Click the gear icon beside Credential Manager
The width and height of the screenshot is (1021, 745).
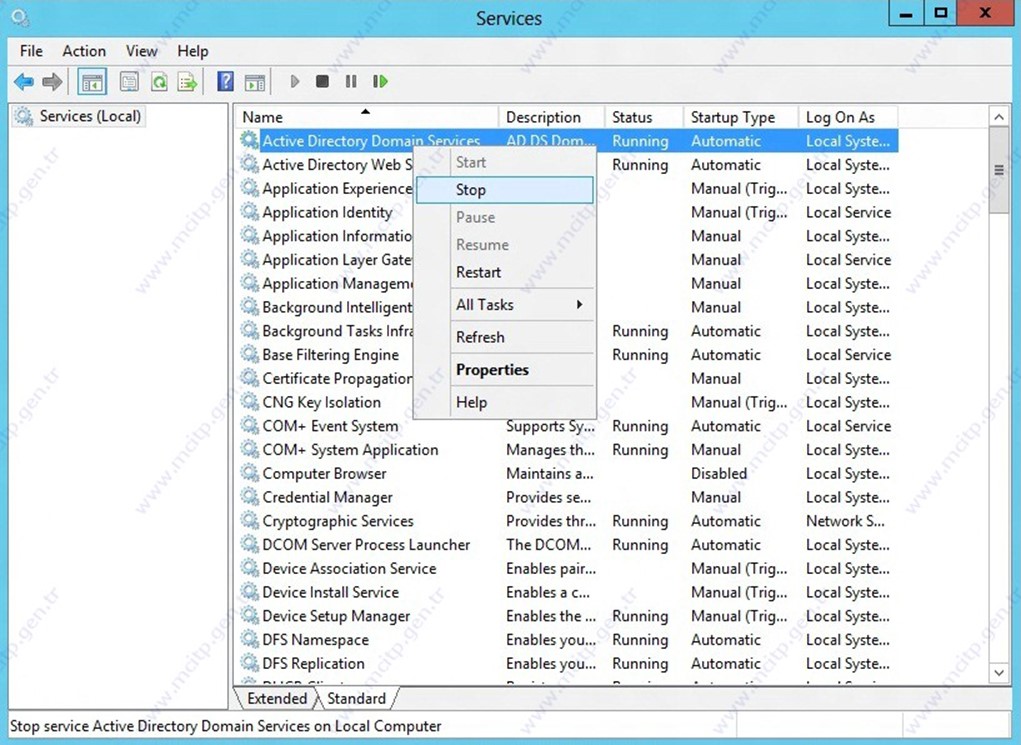249,497
